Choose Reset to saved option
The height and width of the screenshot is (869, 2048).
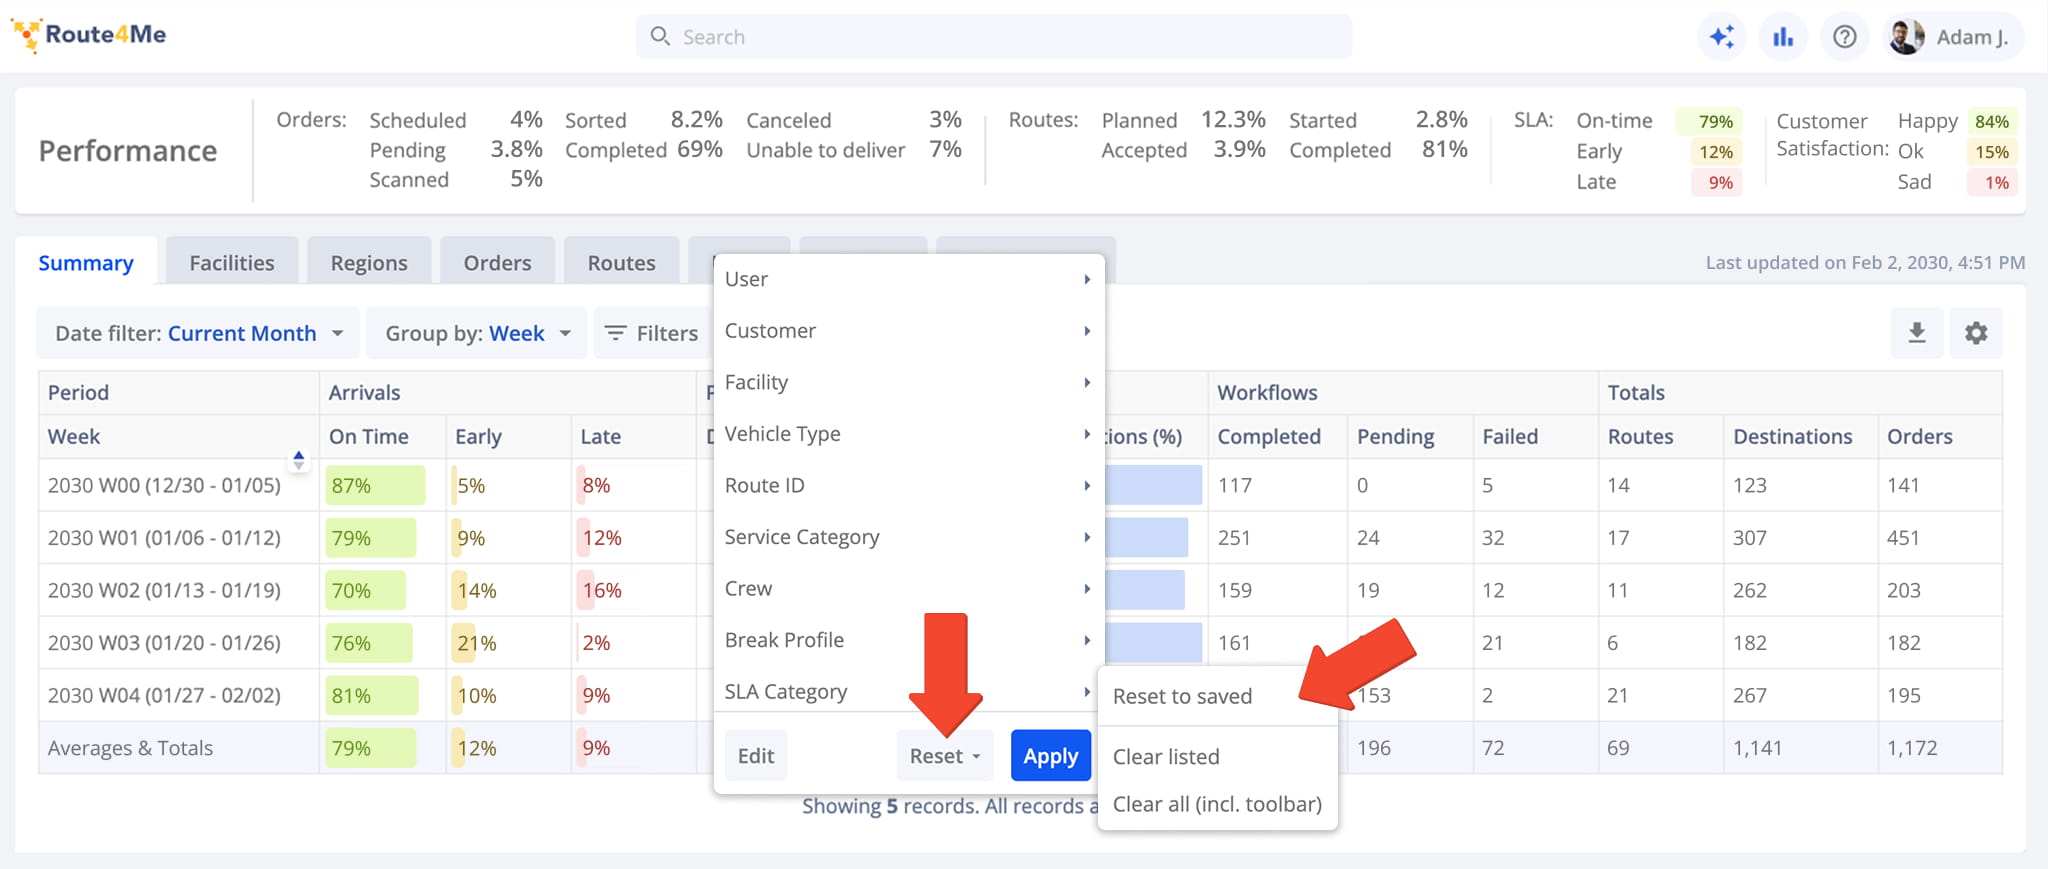coord(1217,696)
